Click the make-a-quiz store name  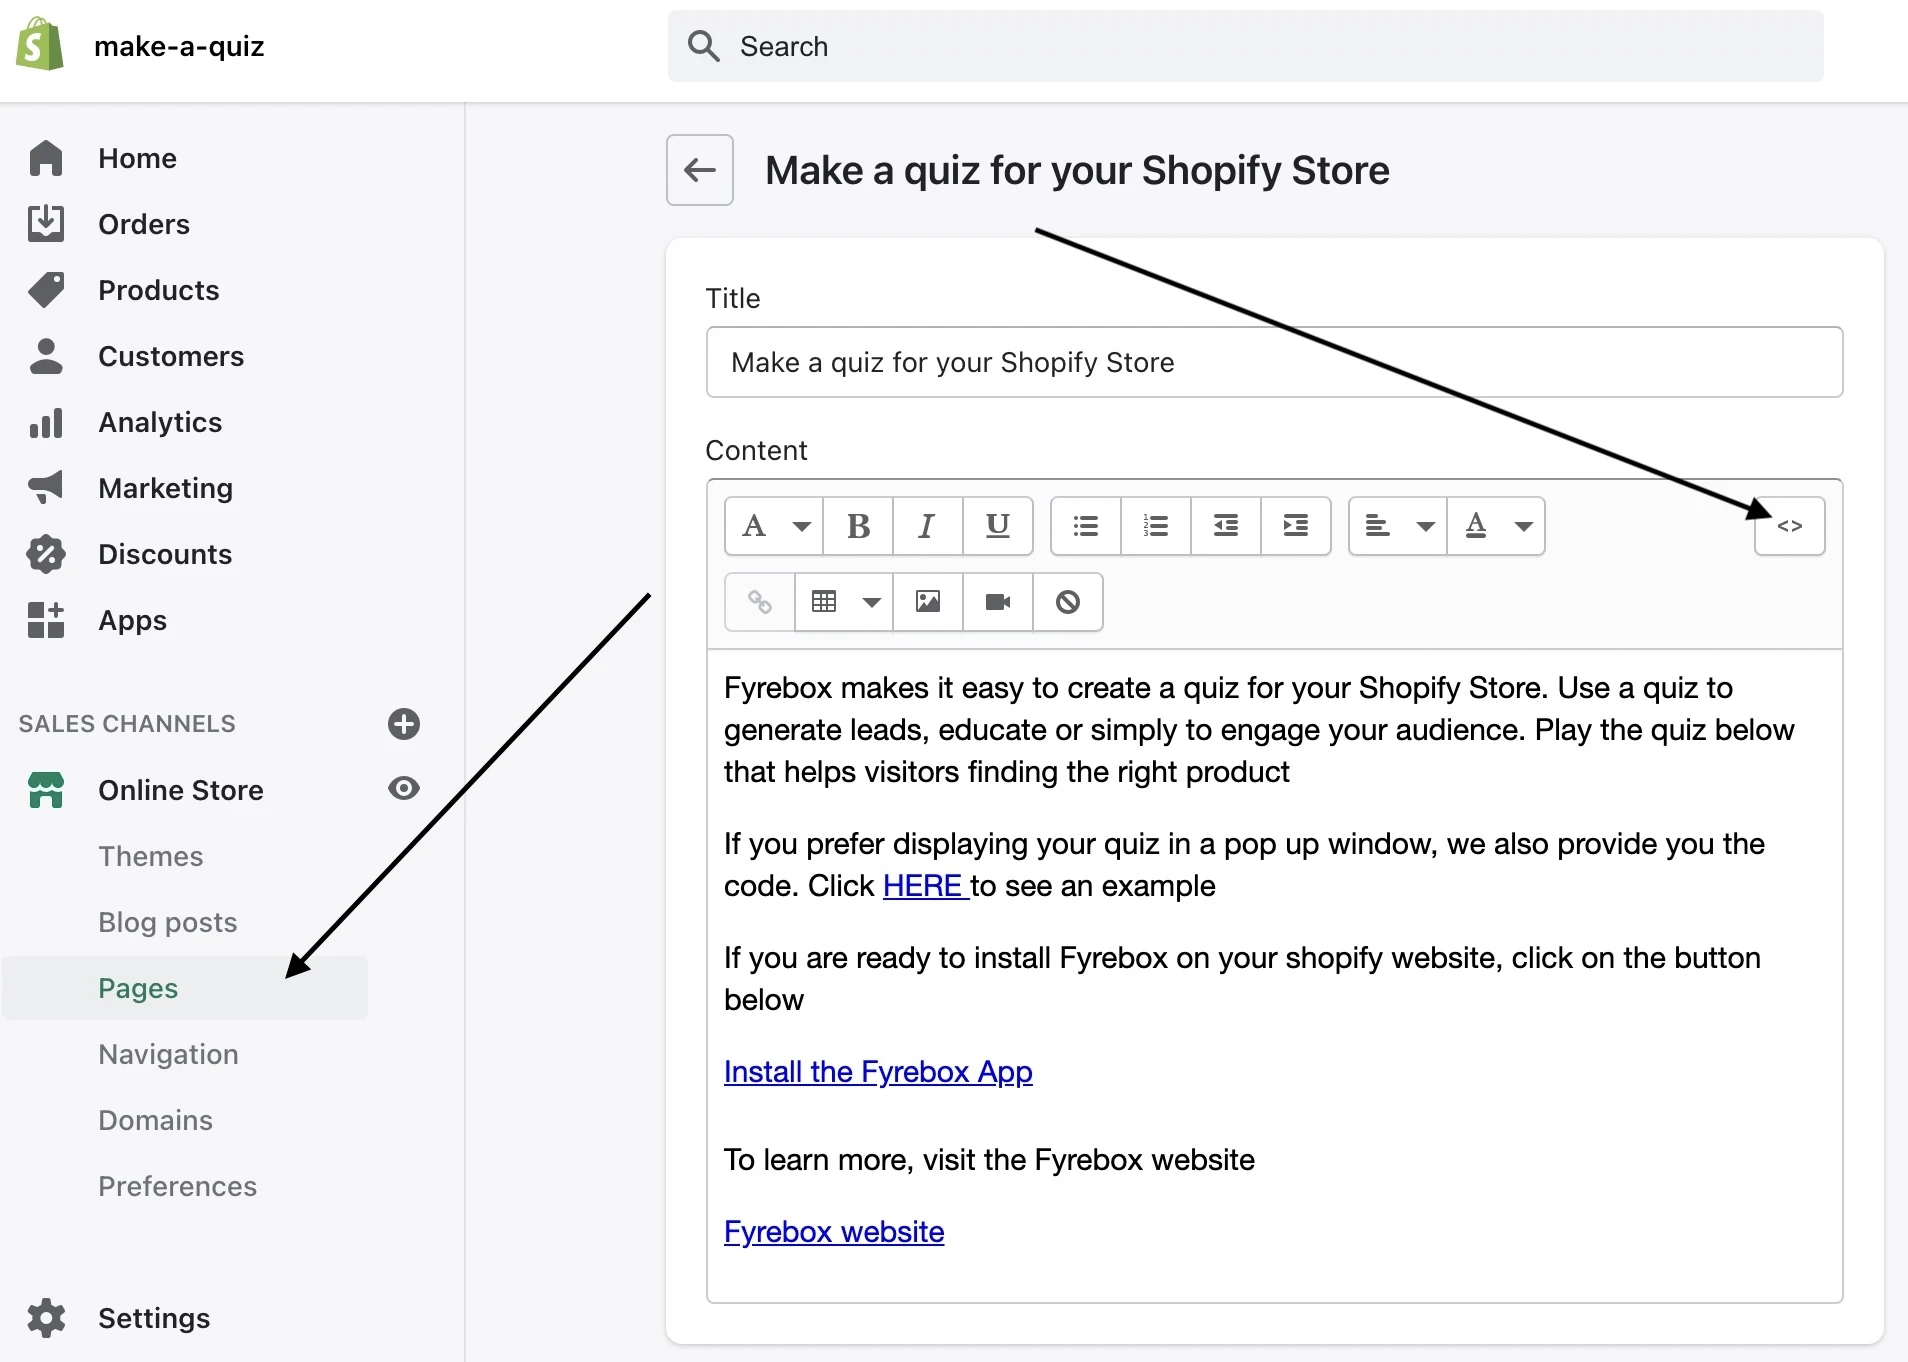click(x=179, y=46)
